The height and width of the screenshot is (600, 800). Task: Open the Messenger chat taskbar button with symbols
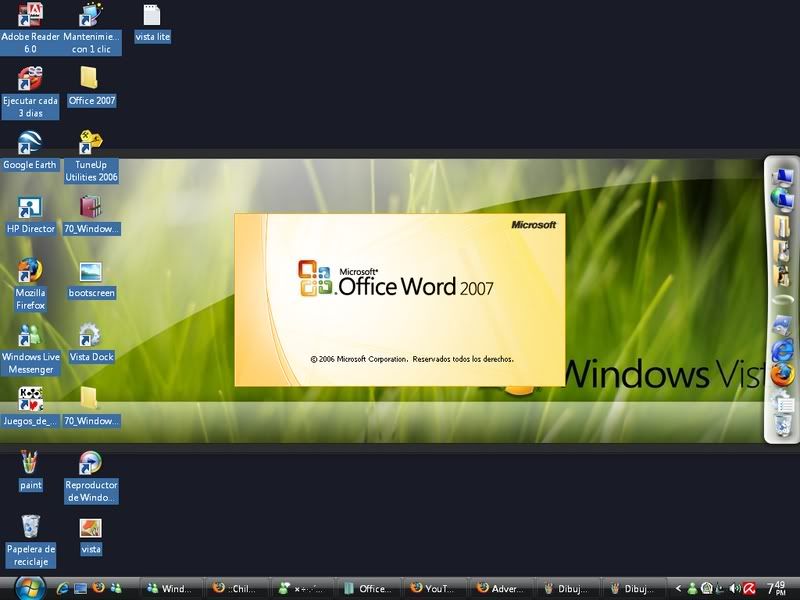coord(302,588)
